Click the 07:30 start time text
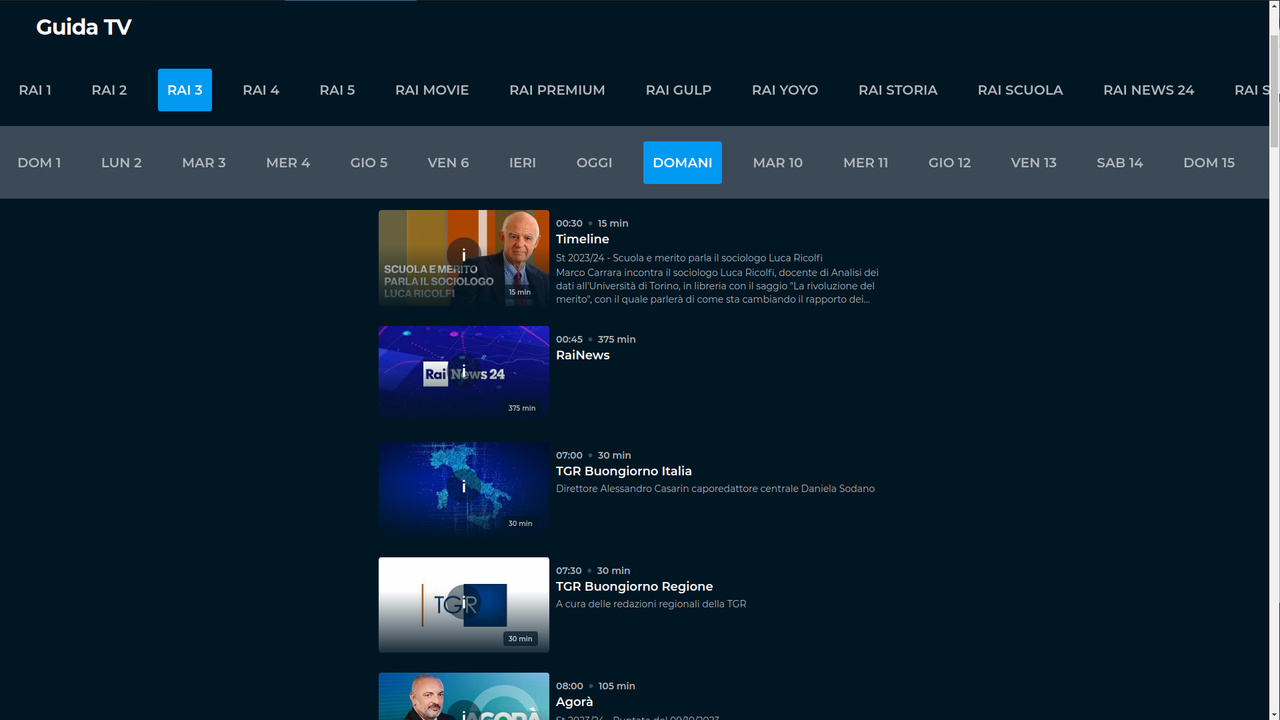The width and height of the screenshot is (1280, 720). point(569,571)
